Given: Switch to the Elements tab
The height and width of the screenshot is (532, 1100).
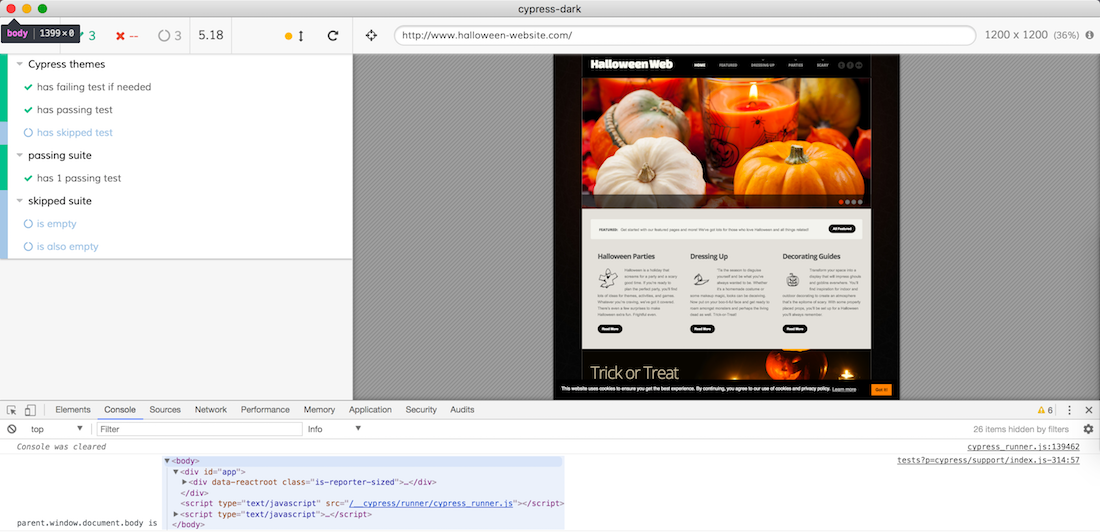Looking at the screenshot, I should coord(73,410).
